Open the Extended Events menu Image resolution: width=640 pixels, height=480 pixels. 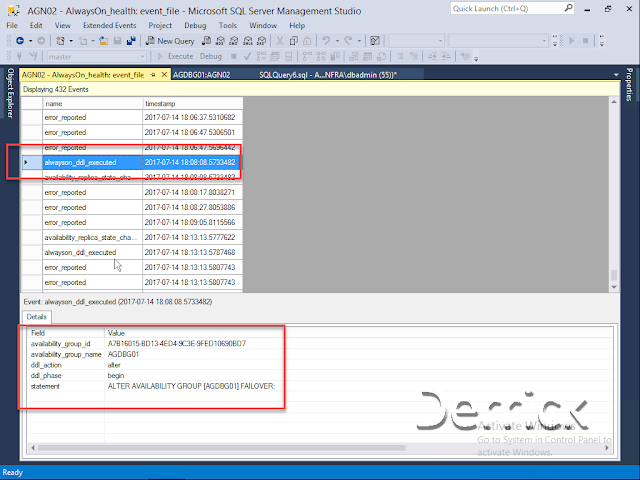(x=109, y=25)
